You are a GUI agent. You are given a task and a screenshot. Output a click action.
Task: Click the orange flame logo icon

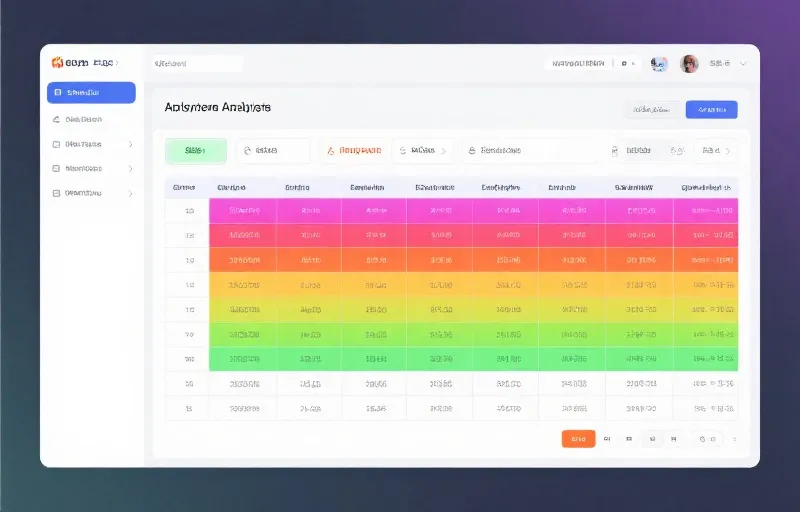point(57,62)
